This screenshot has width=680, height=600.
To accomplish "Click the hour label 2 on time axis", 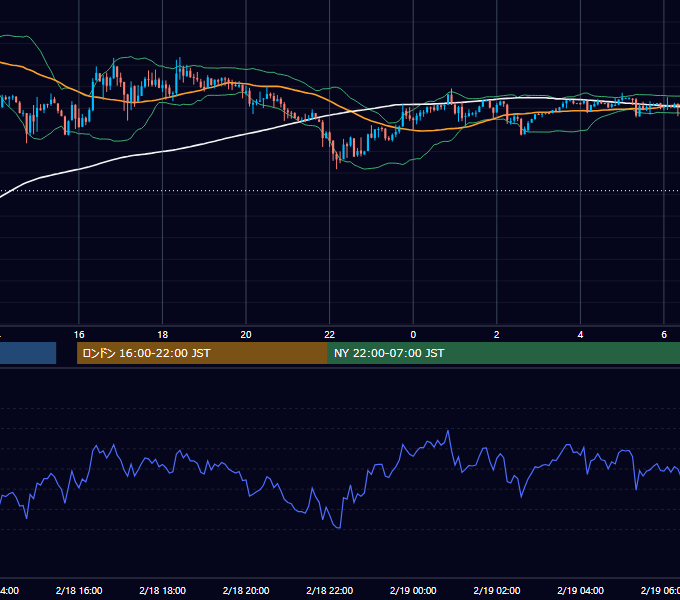I will click(x=497, y=335).
